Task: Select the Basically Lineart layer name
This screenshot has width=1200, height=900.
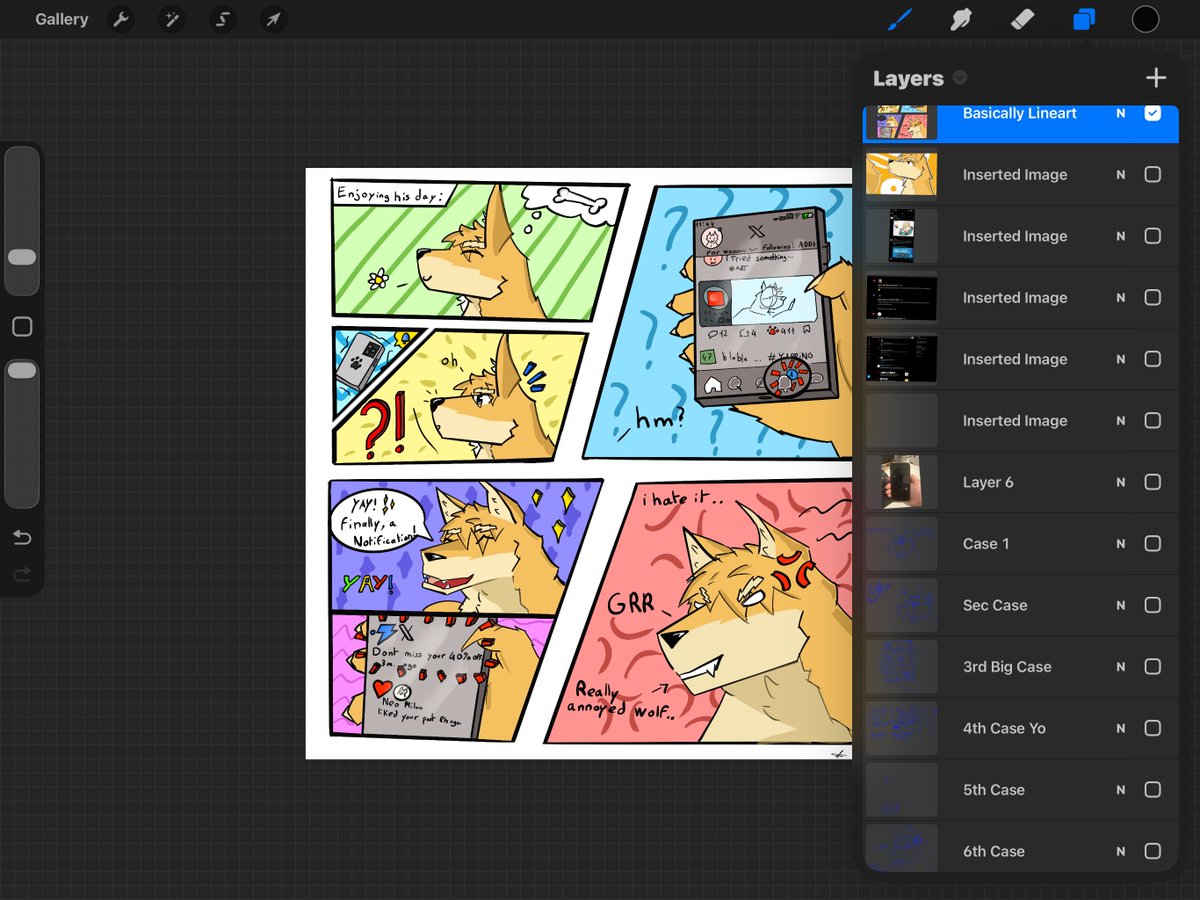Action: 1020,113
